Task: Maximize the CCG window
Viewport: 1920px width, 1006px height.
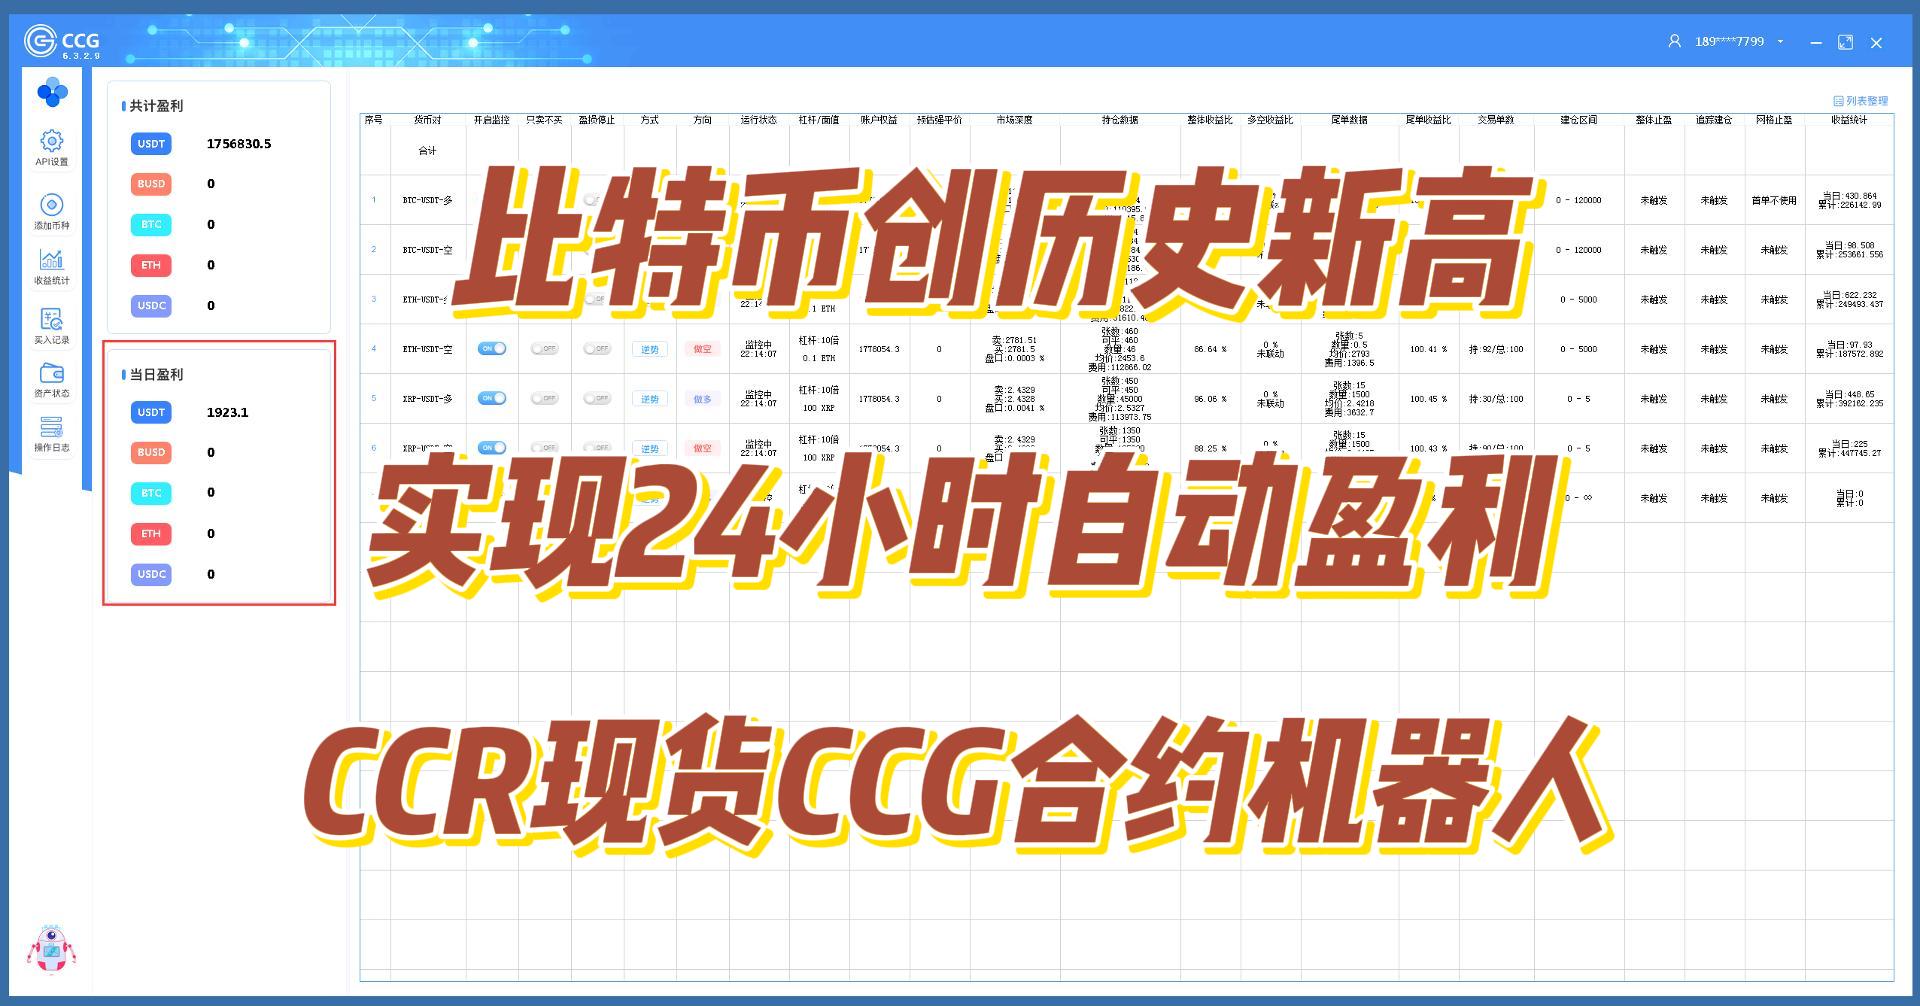Action: [x=1846, y=42]
